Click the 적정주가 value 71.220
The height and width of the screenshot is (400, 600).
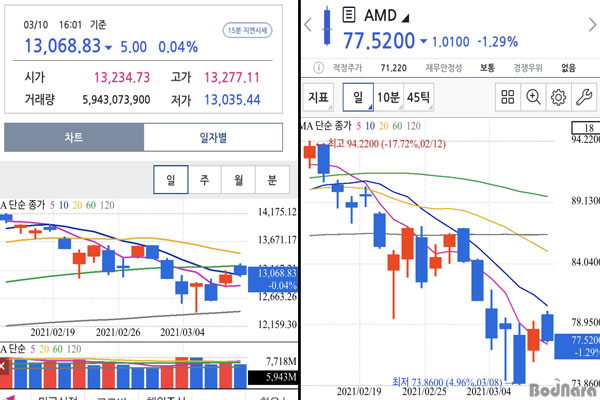pos(393,68)
